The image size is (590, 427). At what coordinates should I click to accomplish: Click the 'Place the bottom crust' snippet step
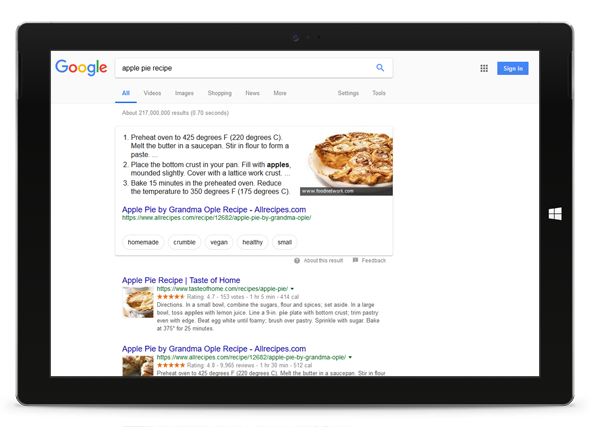[x=211, y=169]
